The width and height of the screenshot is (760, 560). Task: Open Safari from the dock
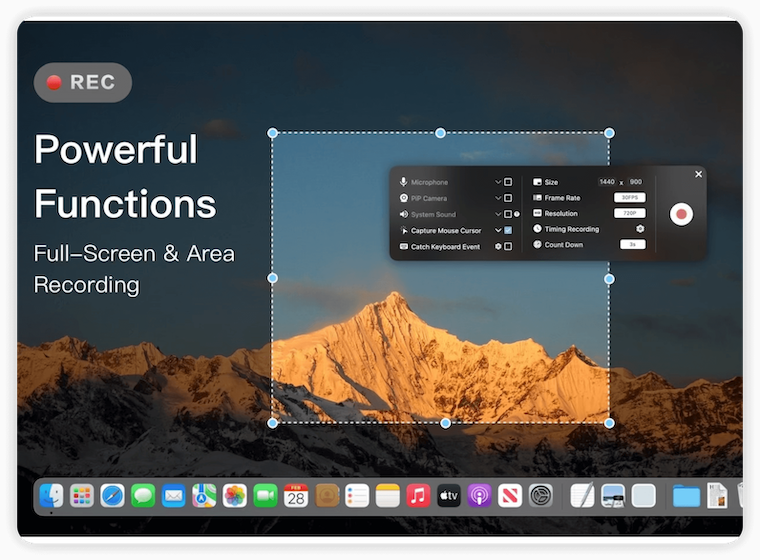(112, 495)
